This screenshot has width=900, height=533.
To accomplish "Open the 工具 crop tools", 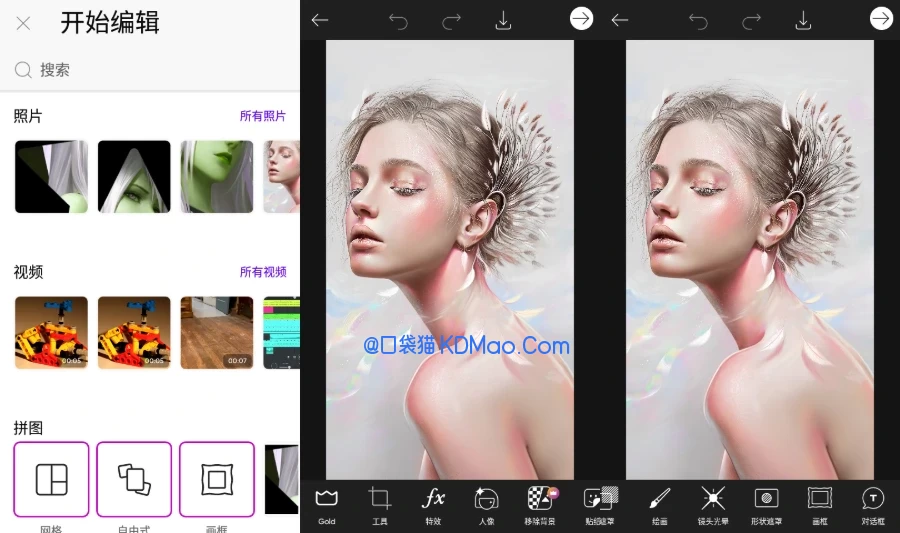I will [x=379, y=505].
